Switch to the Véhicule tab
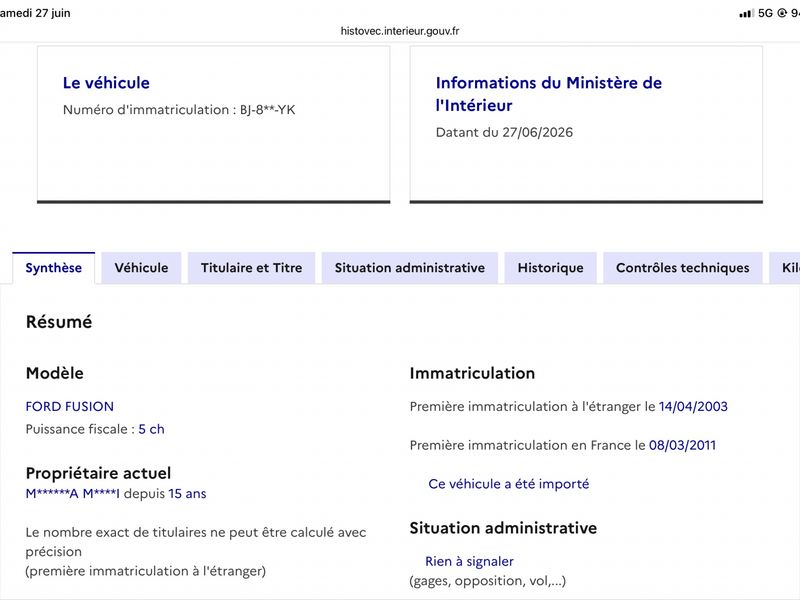 [141, 268]
